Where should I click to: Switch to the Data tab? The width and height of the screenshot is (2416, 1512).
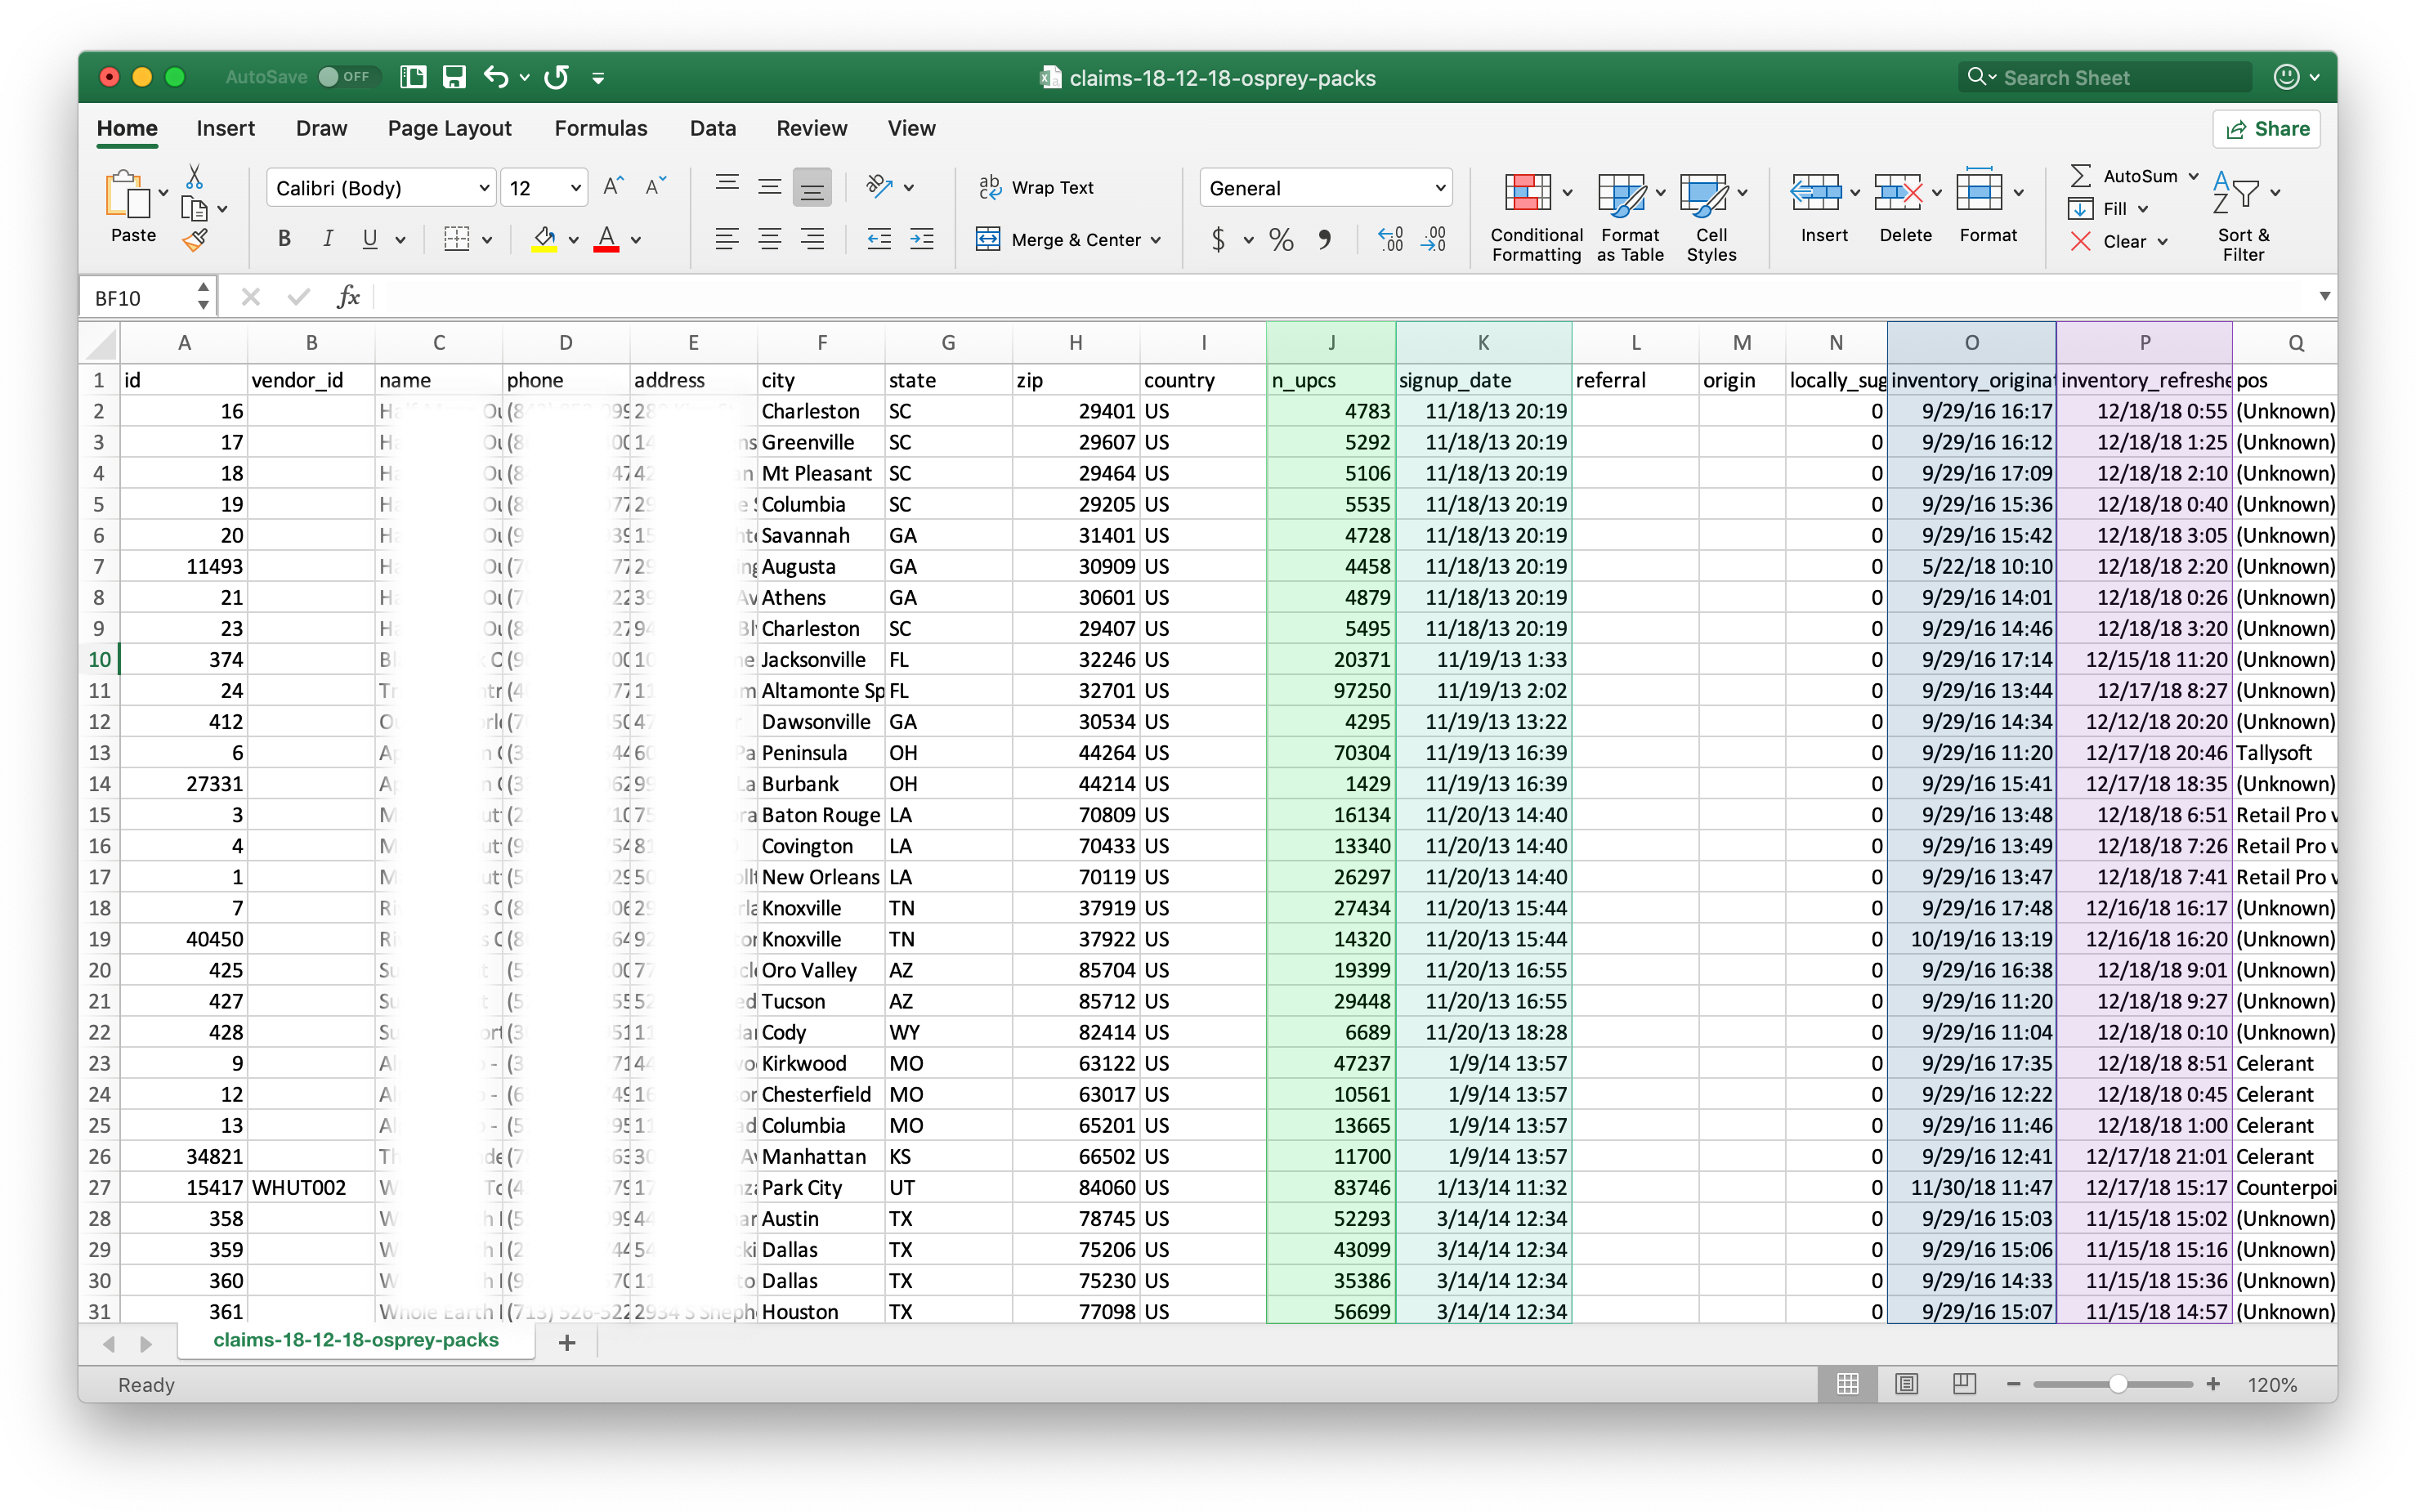[712, 128]
